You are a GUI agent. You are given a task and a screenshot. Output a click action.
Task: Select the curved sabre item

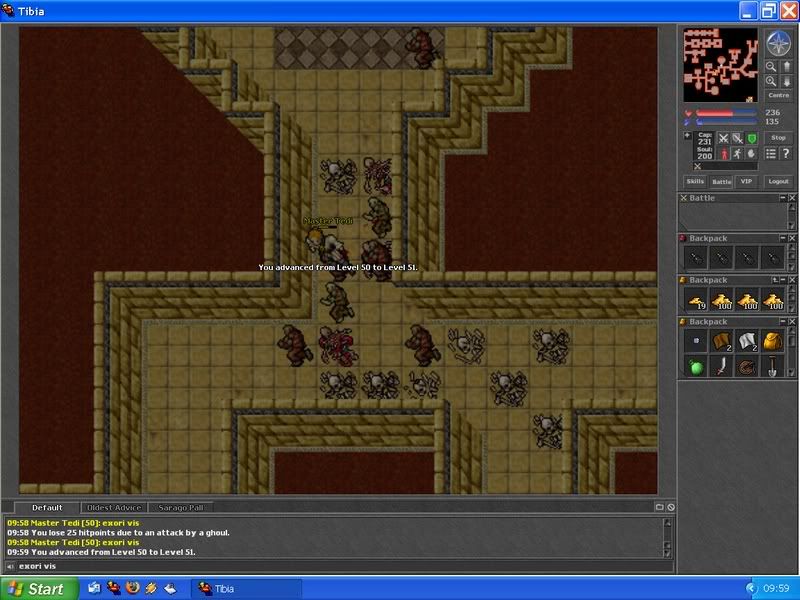click(722, 366)
